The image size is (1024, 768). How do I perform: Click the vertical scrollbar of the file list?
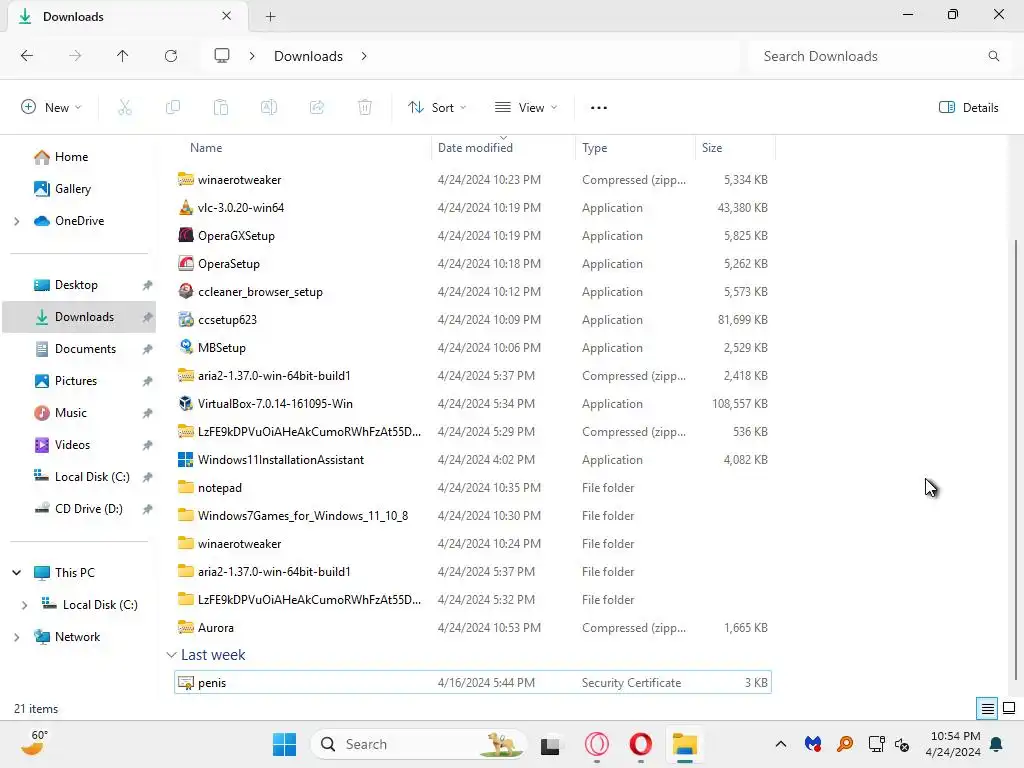point(1016,460)
